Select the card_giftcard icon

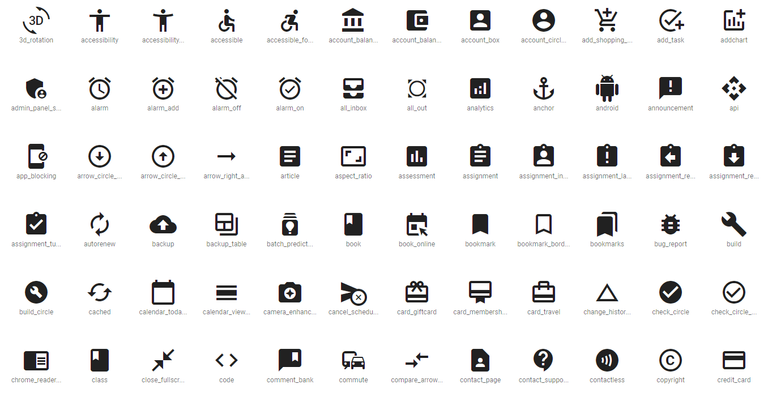click(417, 292)
